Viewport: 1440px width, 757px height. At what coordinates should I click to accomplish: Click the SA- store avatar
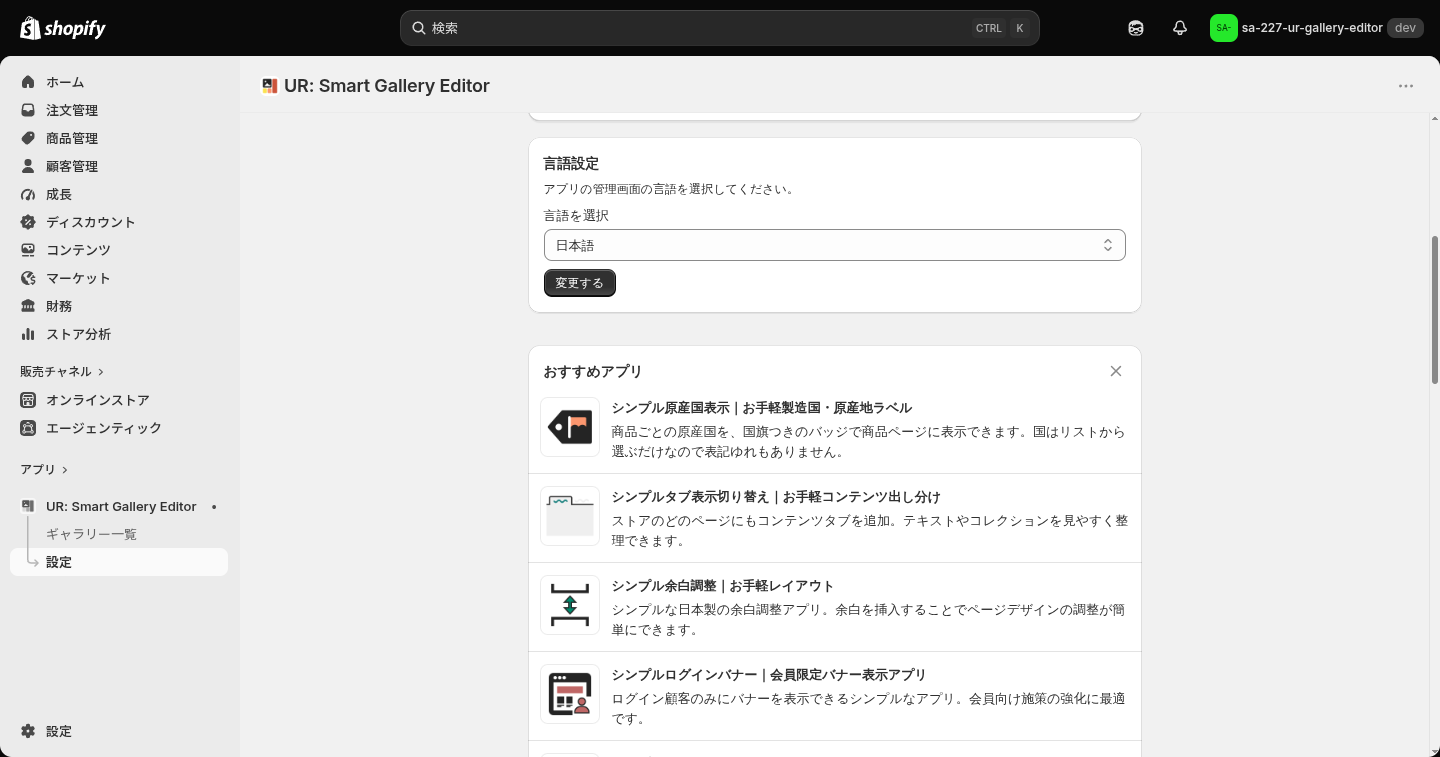pyautogui.click(x=1223, y=28)
